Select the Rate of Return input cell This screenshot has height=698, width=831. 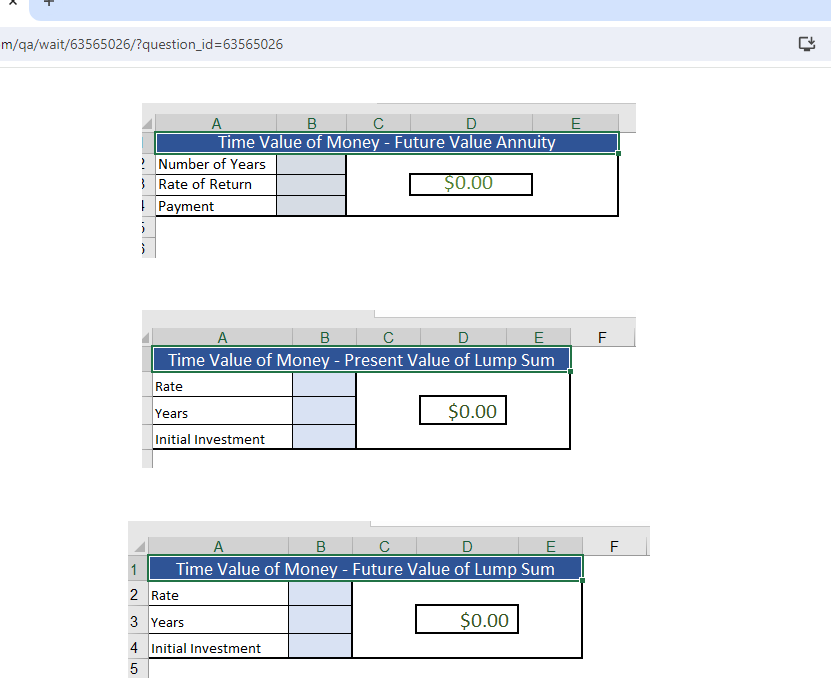[x=311, y=184]
